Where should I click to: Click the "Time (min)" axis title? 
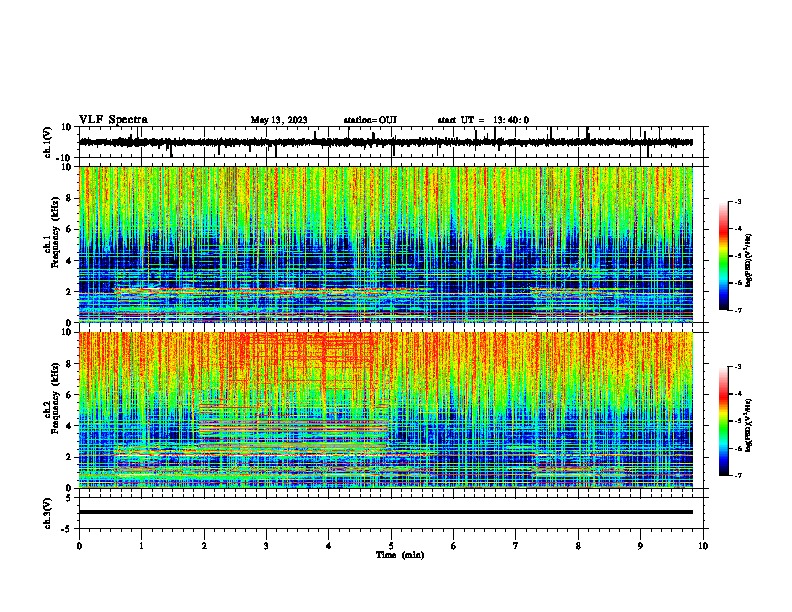pos(400,555)
